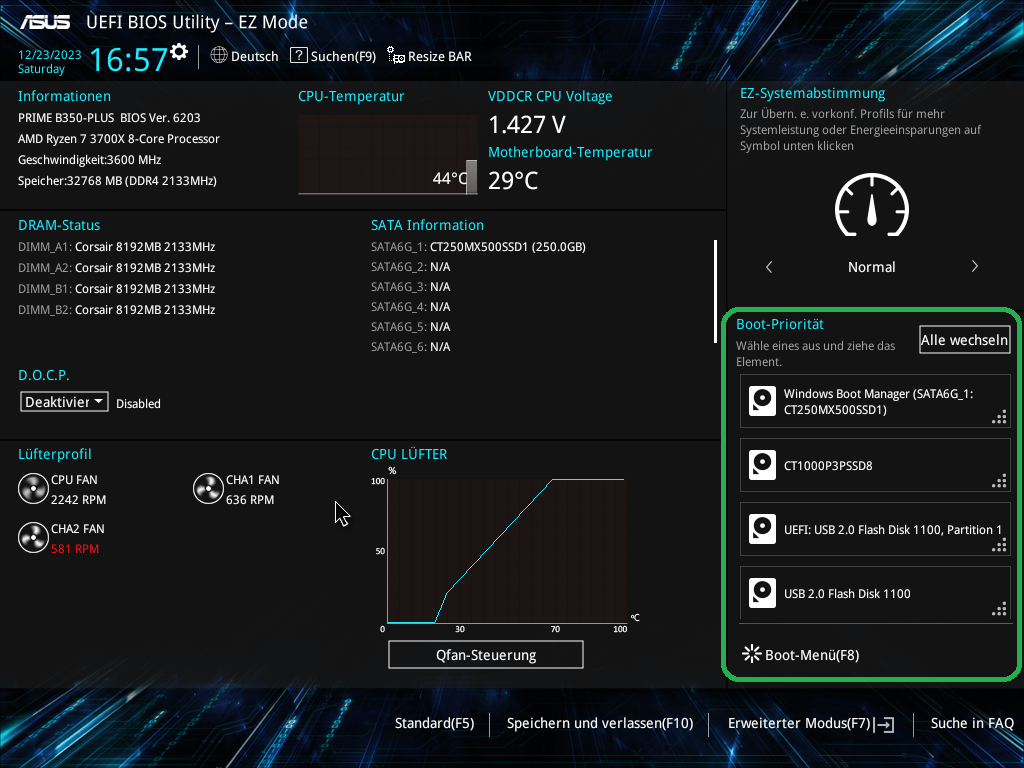The height and width of the screenshot is (768, 1024).
Task: Click the 29°C motherboard temperature
Action: click(513, 180)
